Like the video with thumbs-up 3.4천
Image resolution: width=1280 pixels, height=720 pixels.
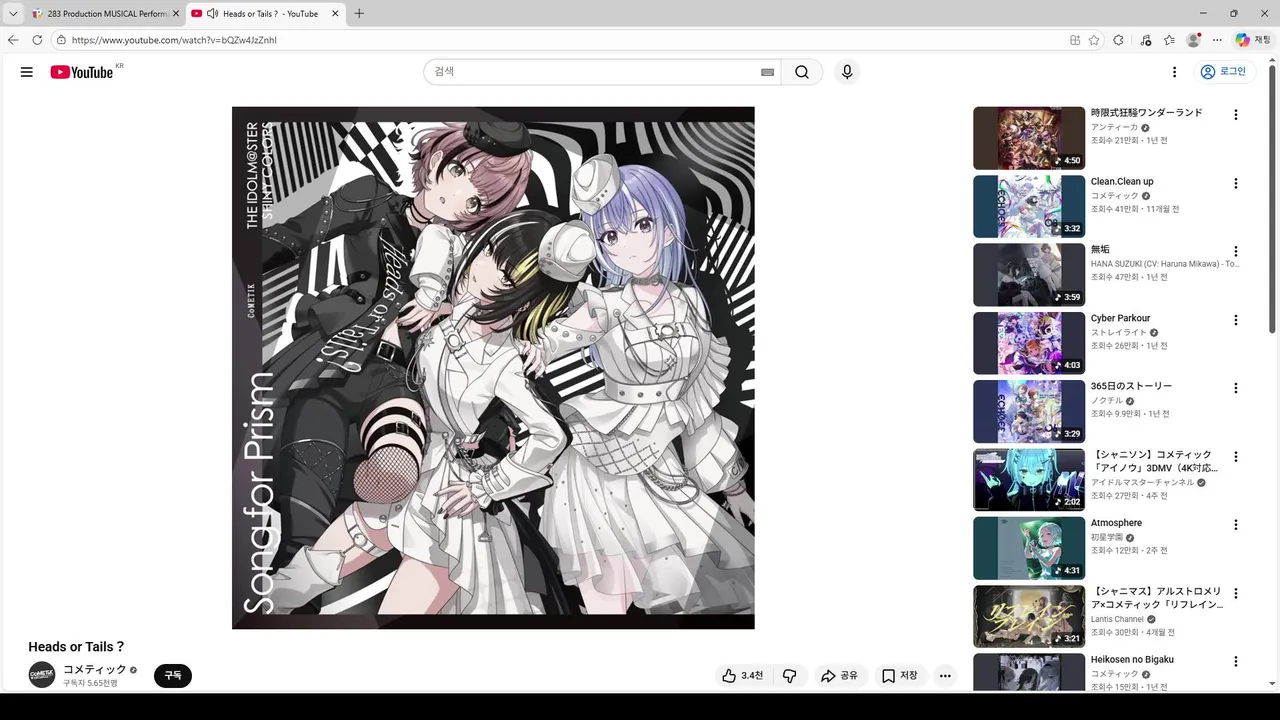pos(742,676)
